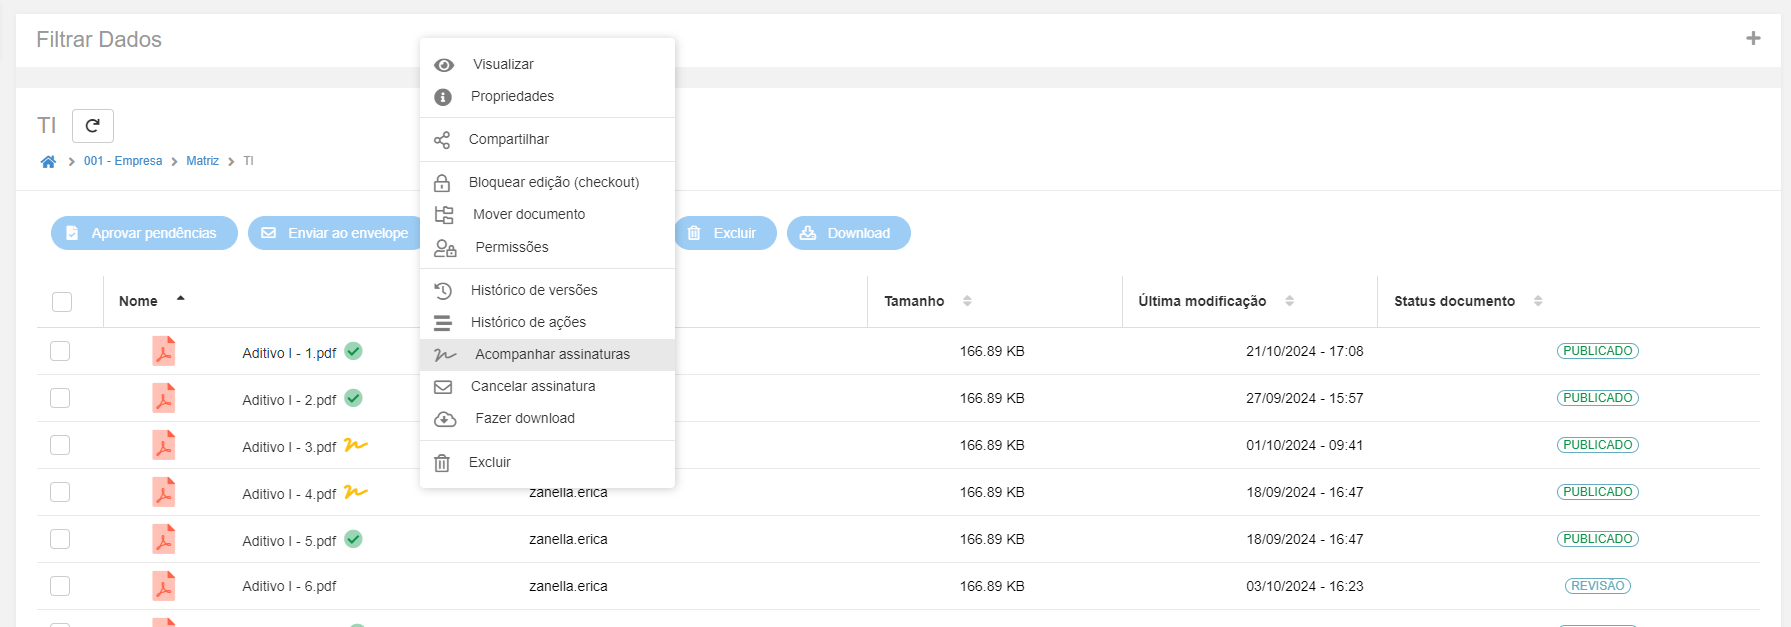Viewport: 1791px width, 627px height.
Task: Click file name Aditivo I - 6.pdf
Action: click(289, 586)
